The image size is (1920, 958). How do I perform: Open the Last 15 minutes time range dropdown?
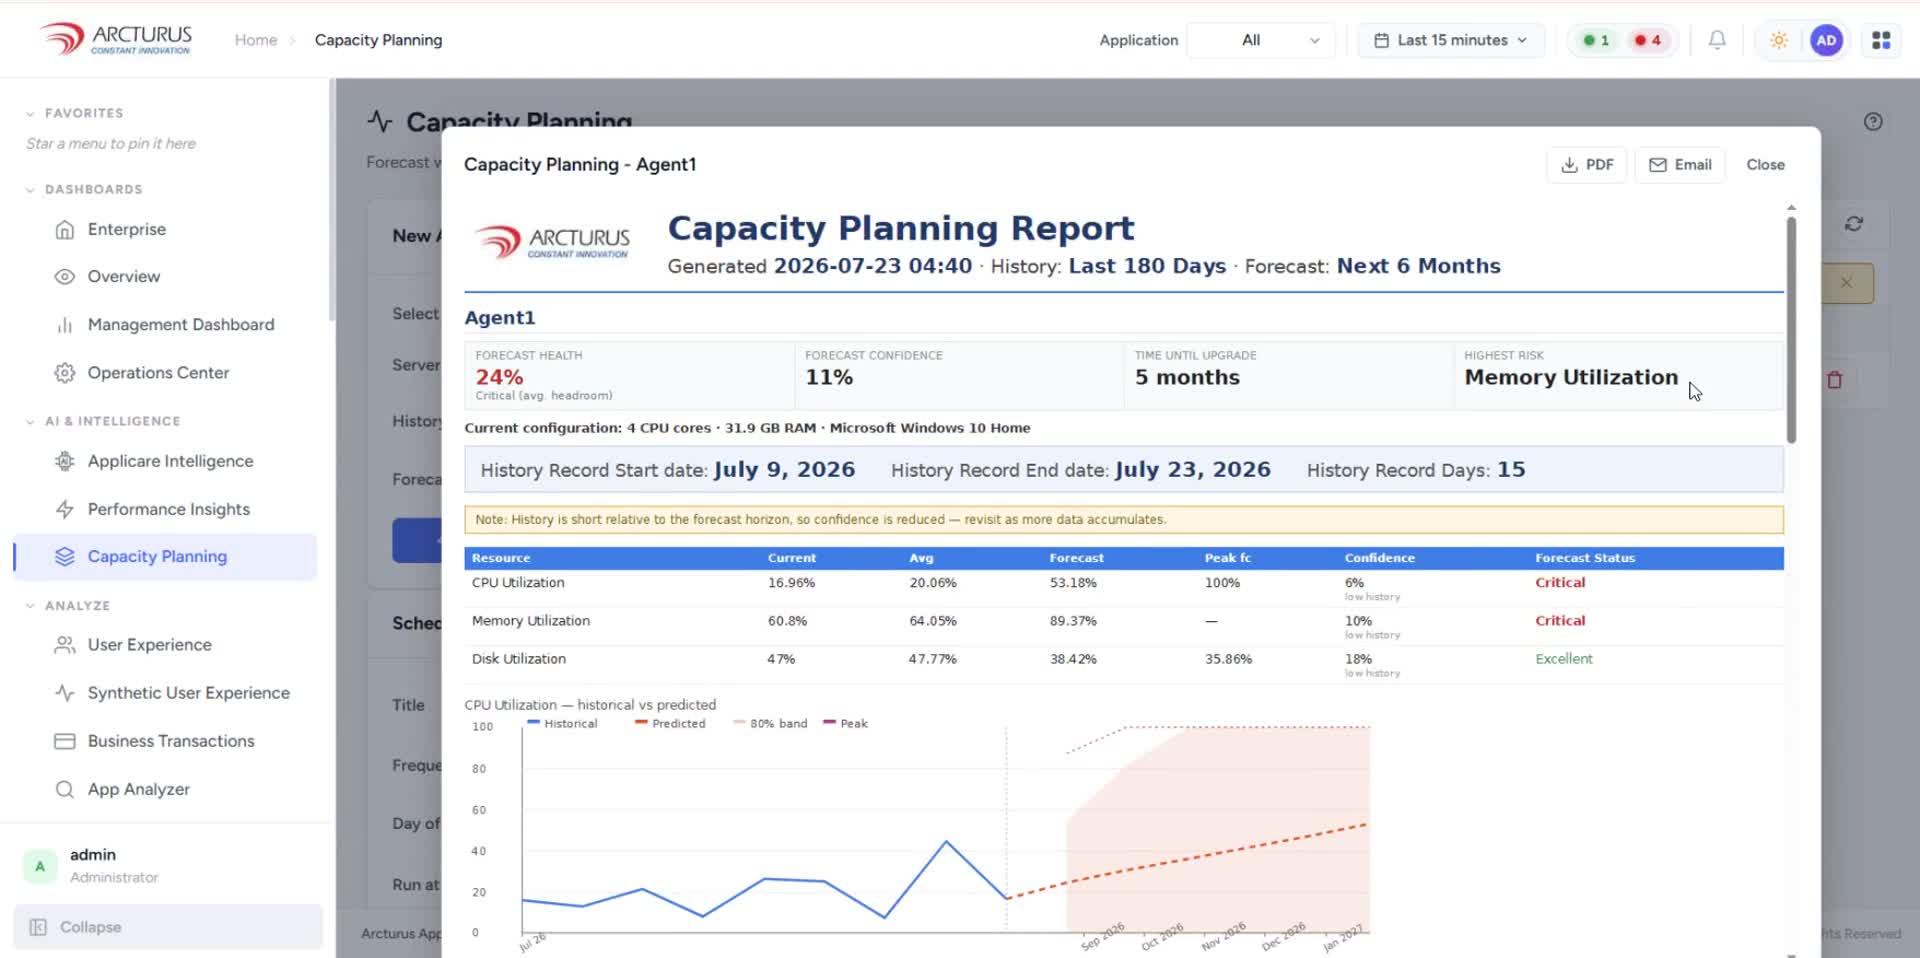coord(1451,40)
